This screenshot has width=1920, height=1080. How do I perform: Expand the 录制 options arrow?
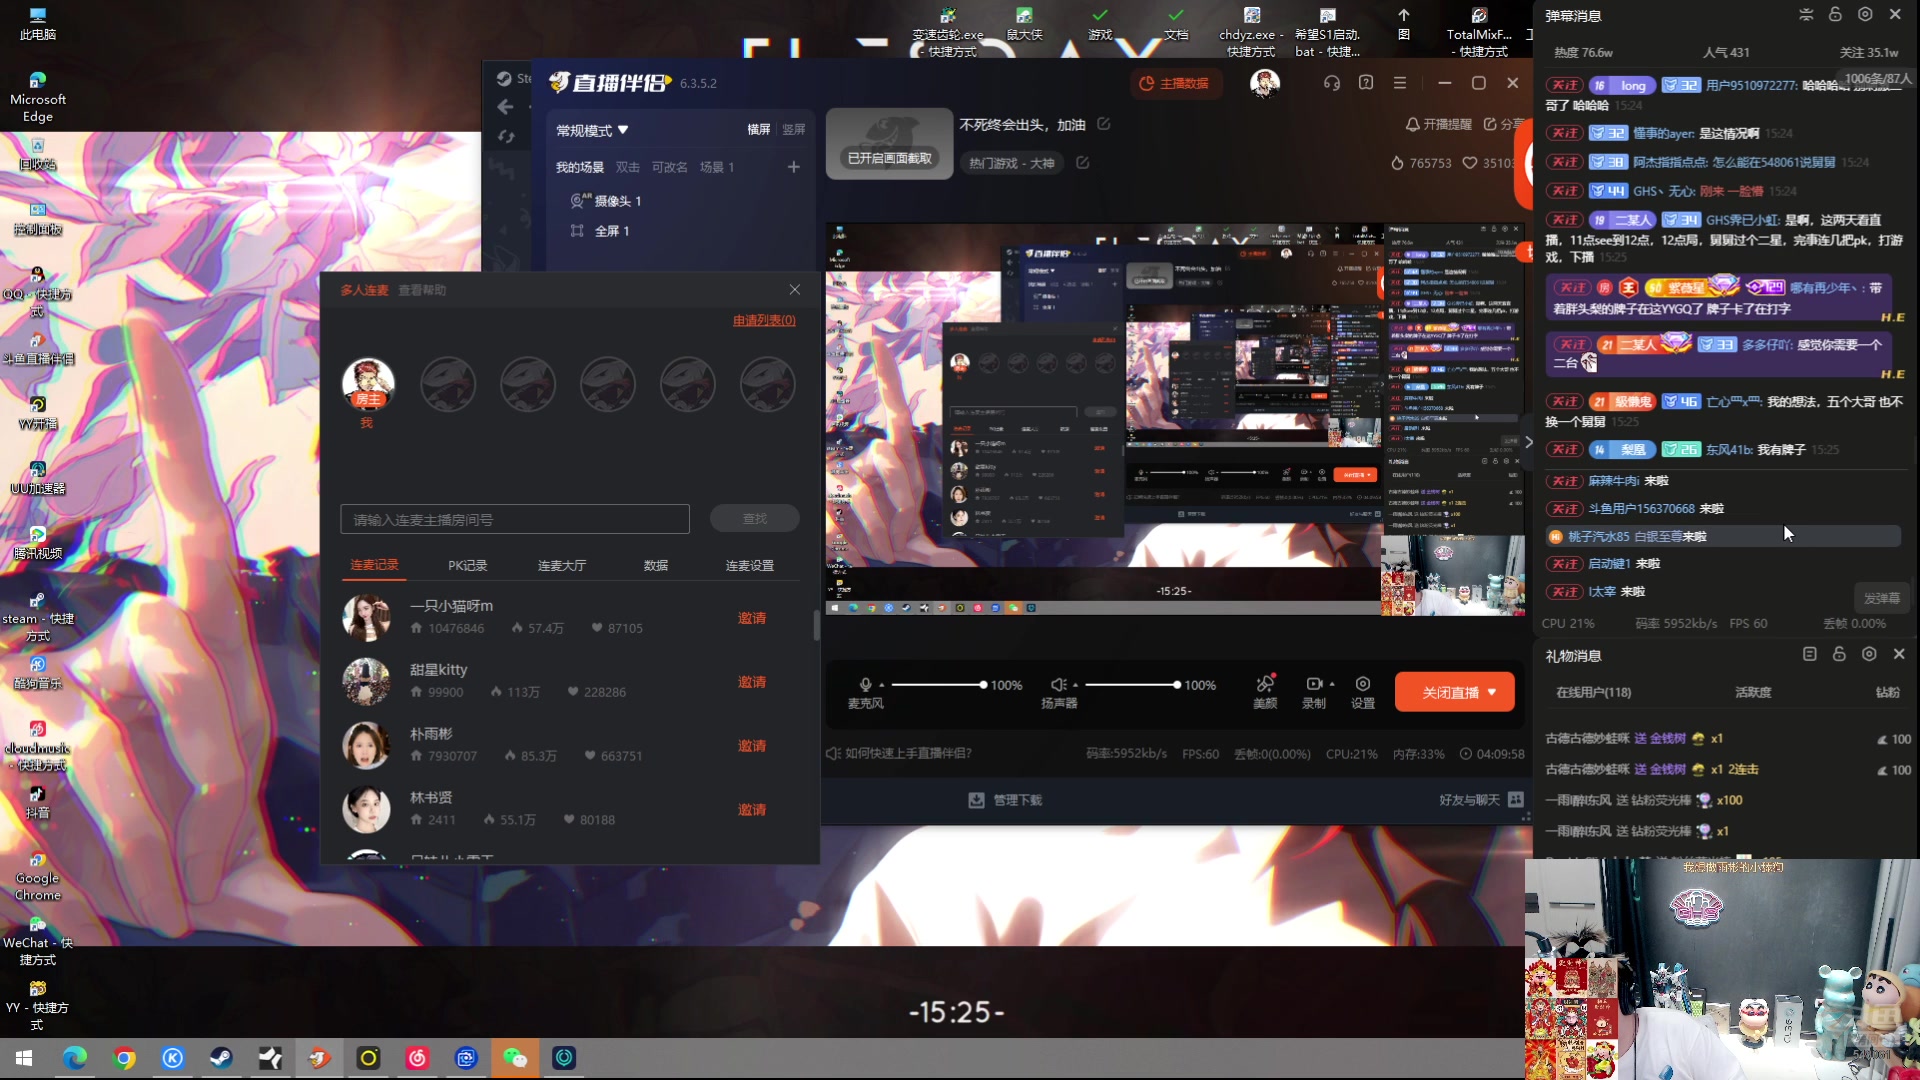pyautogui.click(x=1332, y=684)
